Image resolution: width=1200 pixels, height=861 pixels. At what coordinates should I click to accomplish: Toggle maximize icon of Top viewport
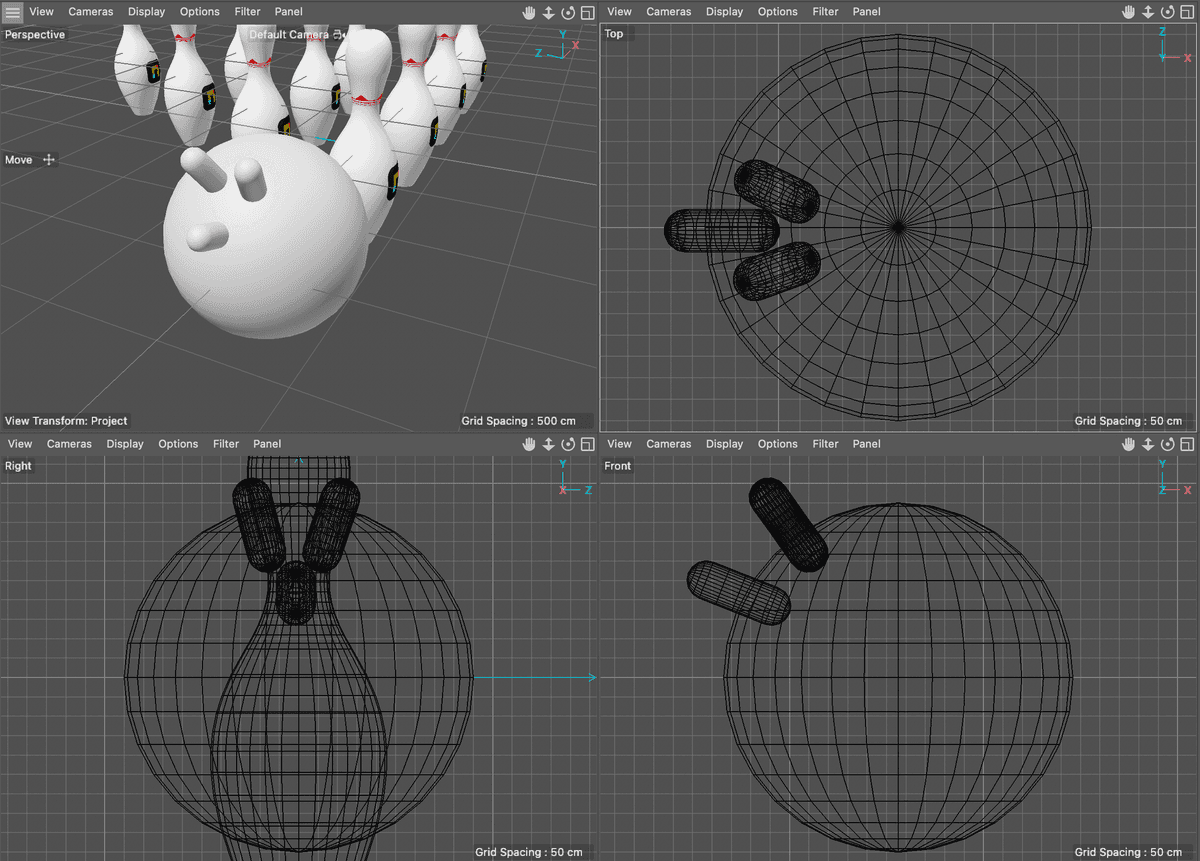pos(1187,12)
